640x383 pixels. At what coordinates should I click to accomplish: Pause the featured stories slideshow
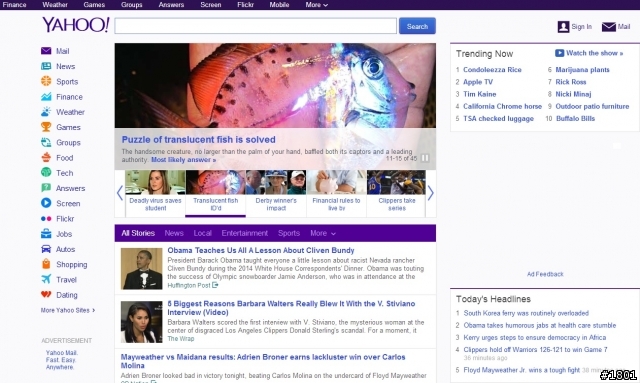[425, 158]
